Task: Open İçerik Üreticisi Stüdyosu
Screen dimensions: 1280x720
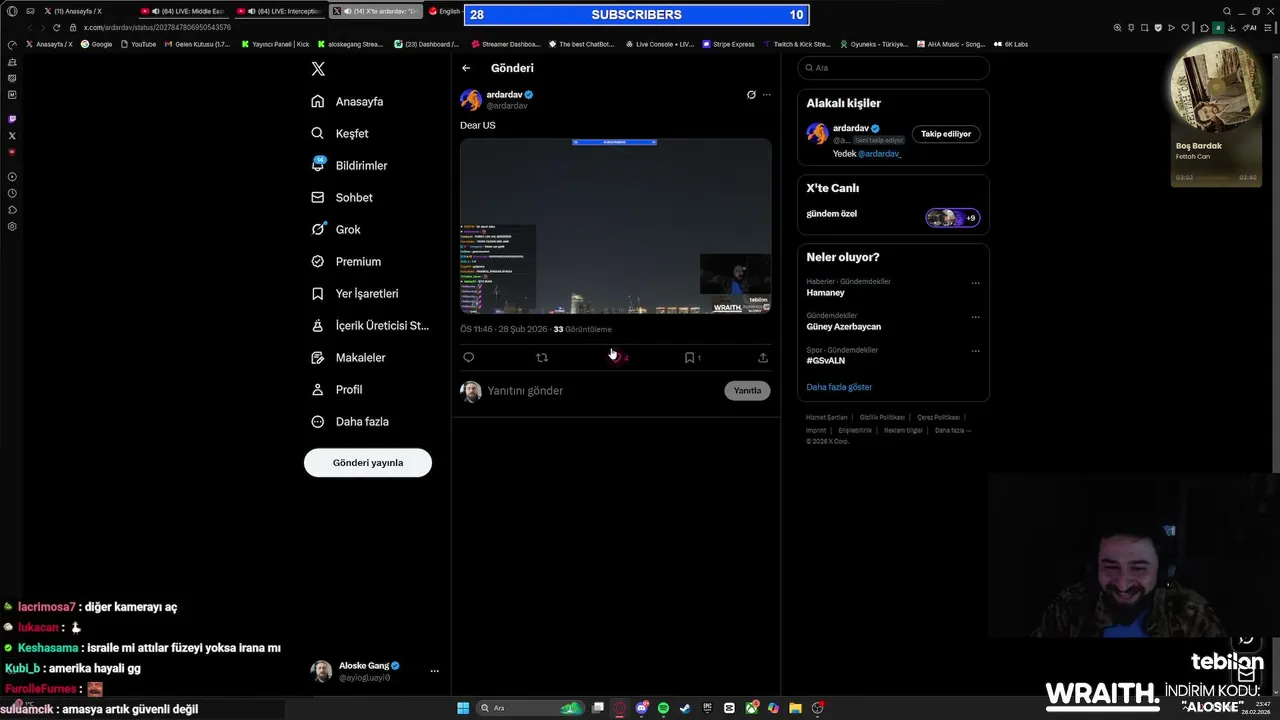Action: tap(371, 325)
